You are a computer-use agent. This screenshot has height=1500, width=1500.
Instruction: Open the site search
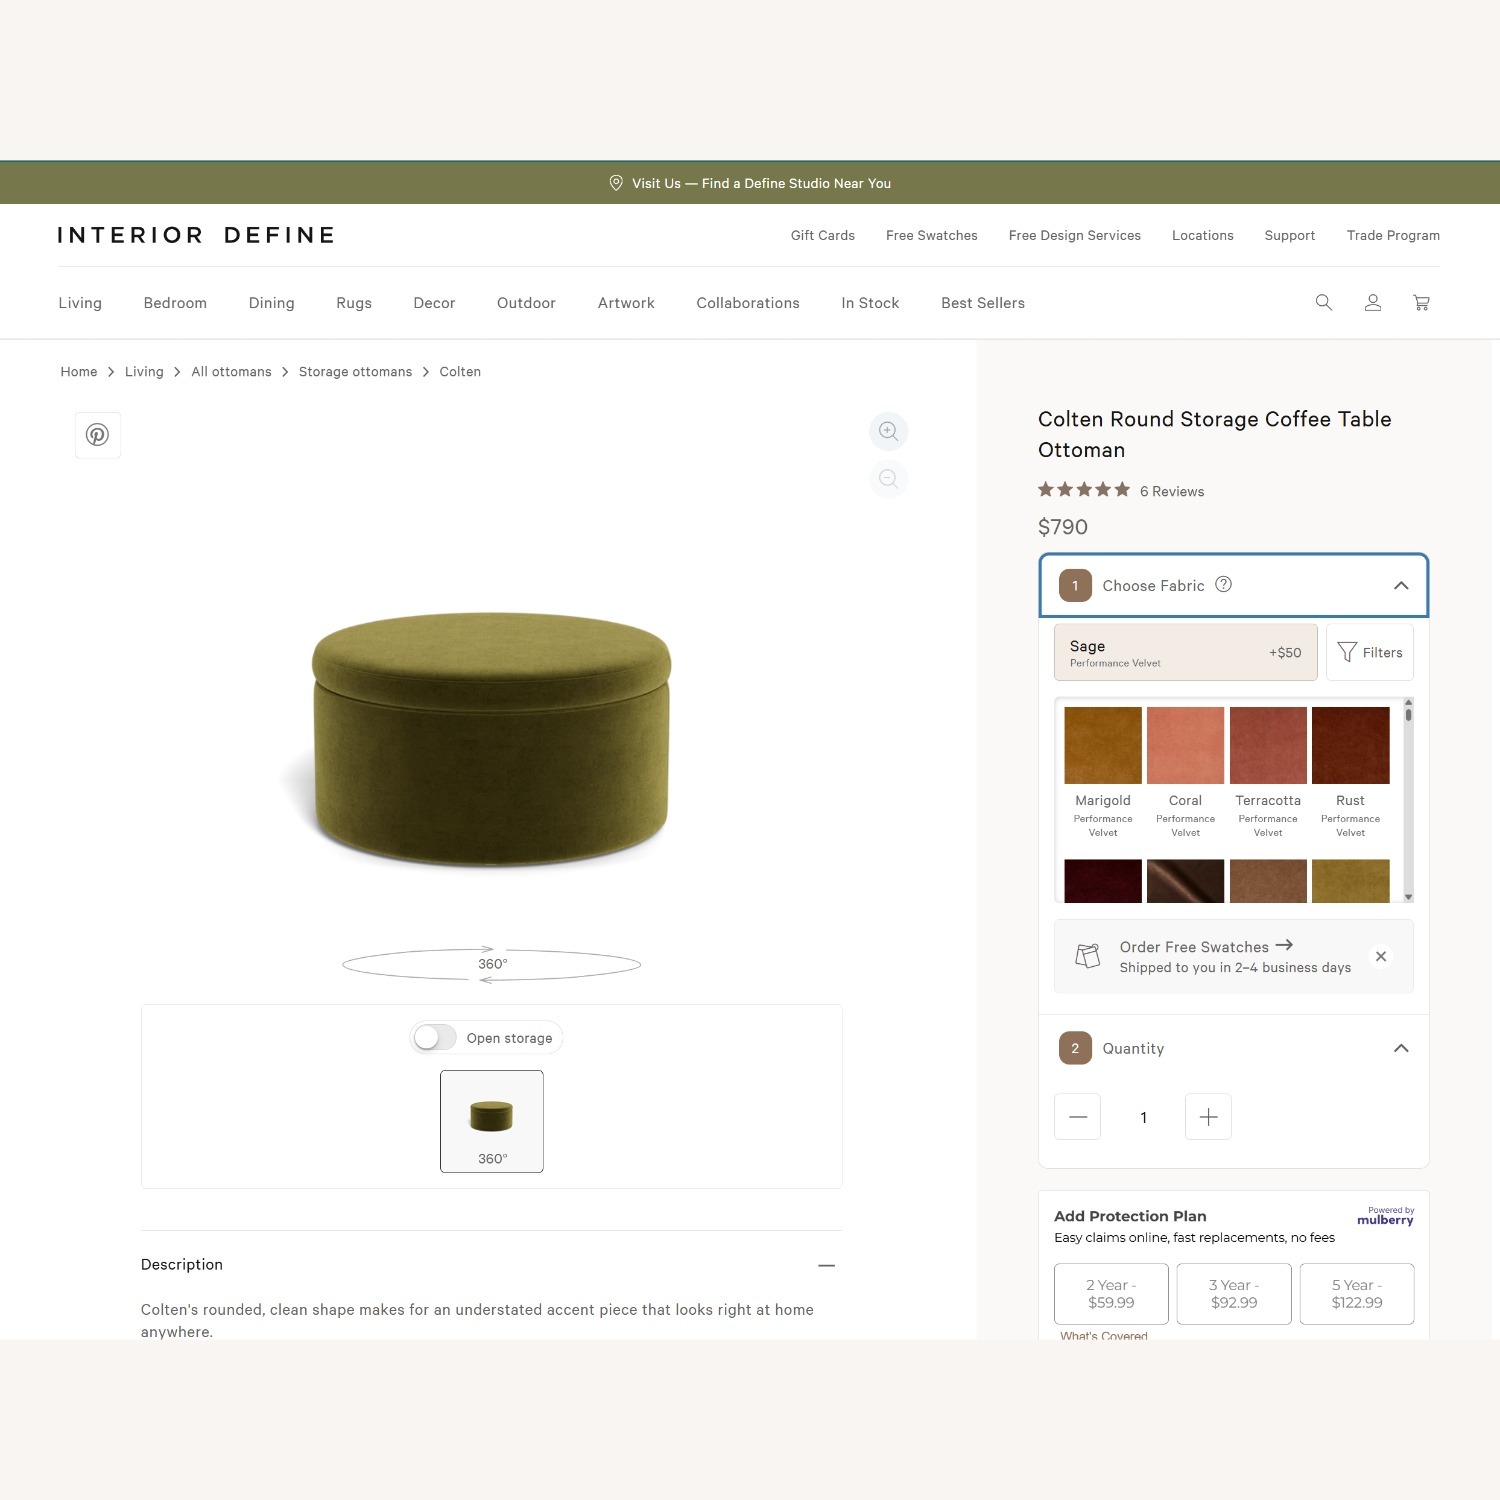(1323, 302)
